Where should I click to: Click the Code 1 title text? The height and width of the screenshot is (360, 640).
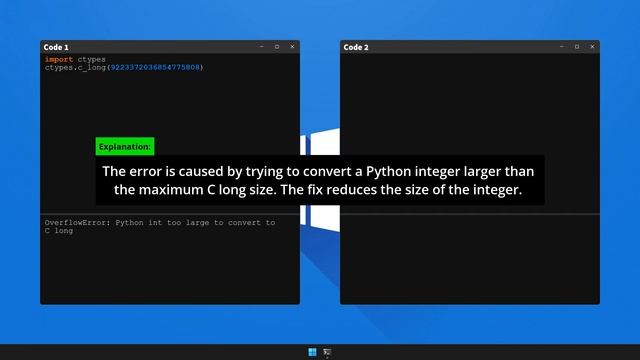tap(56, 47)
